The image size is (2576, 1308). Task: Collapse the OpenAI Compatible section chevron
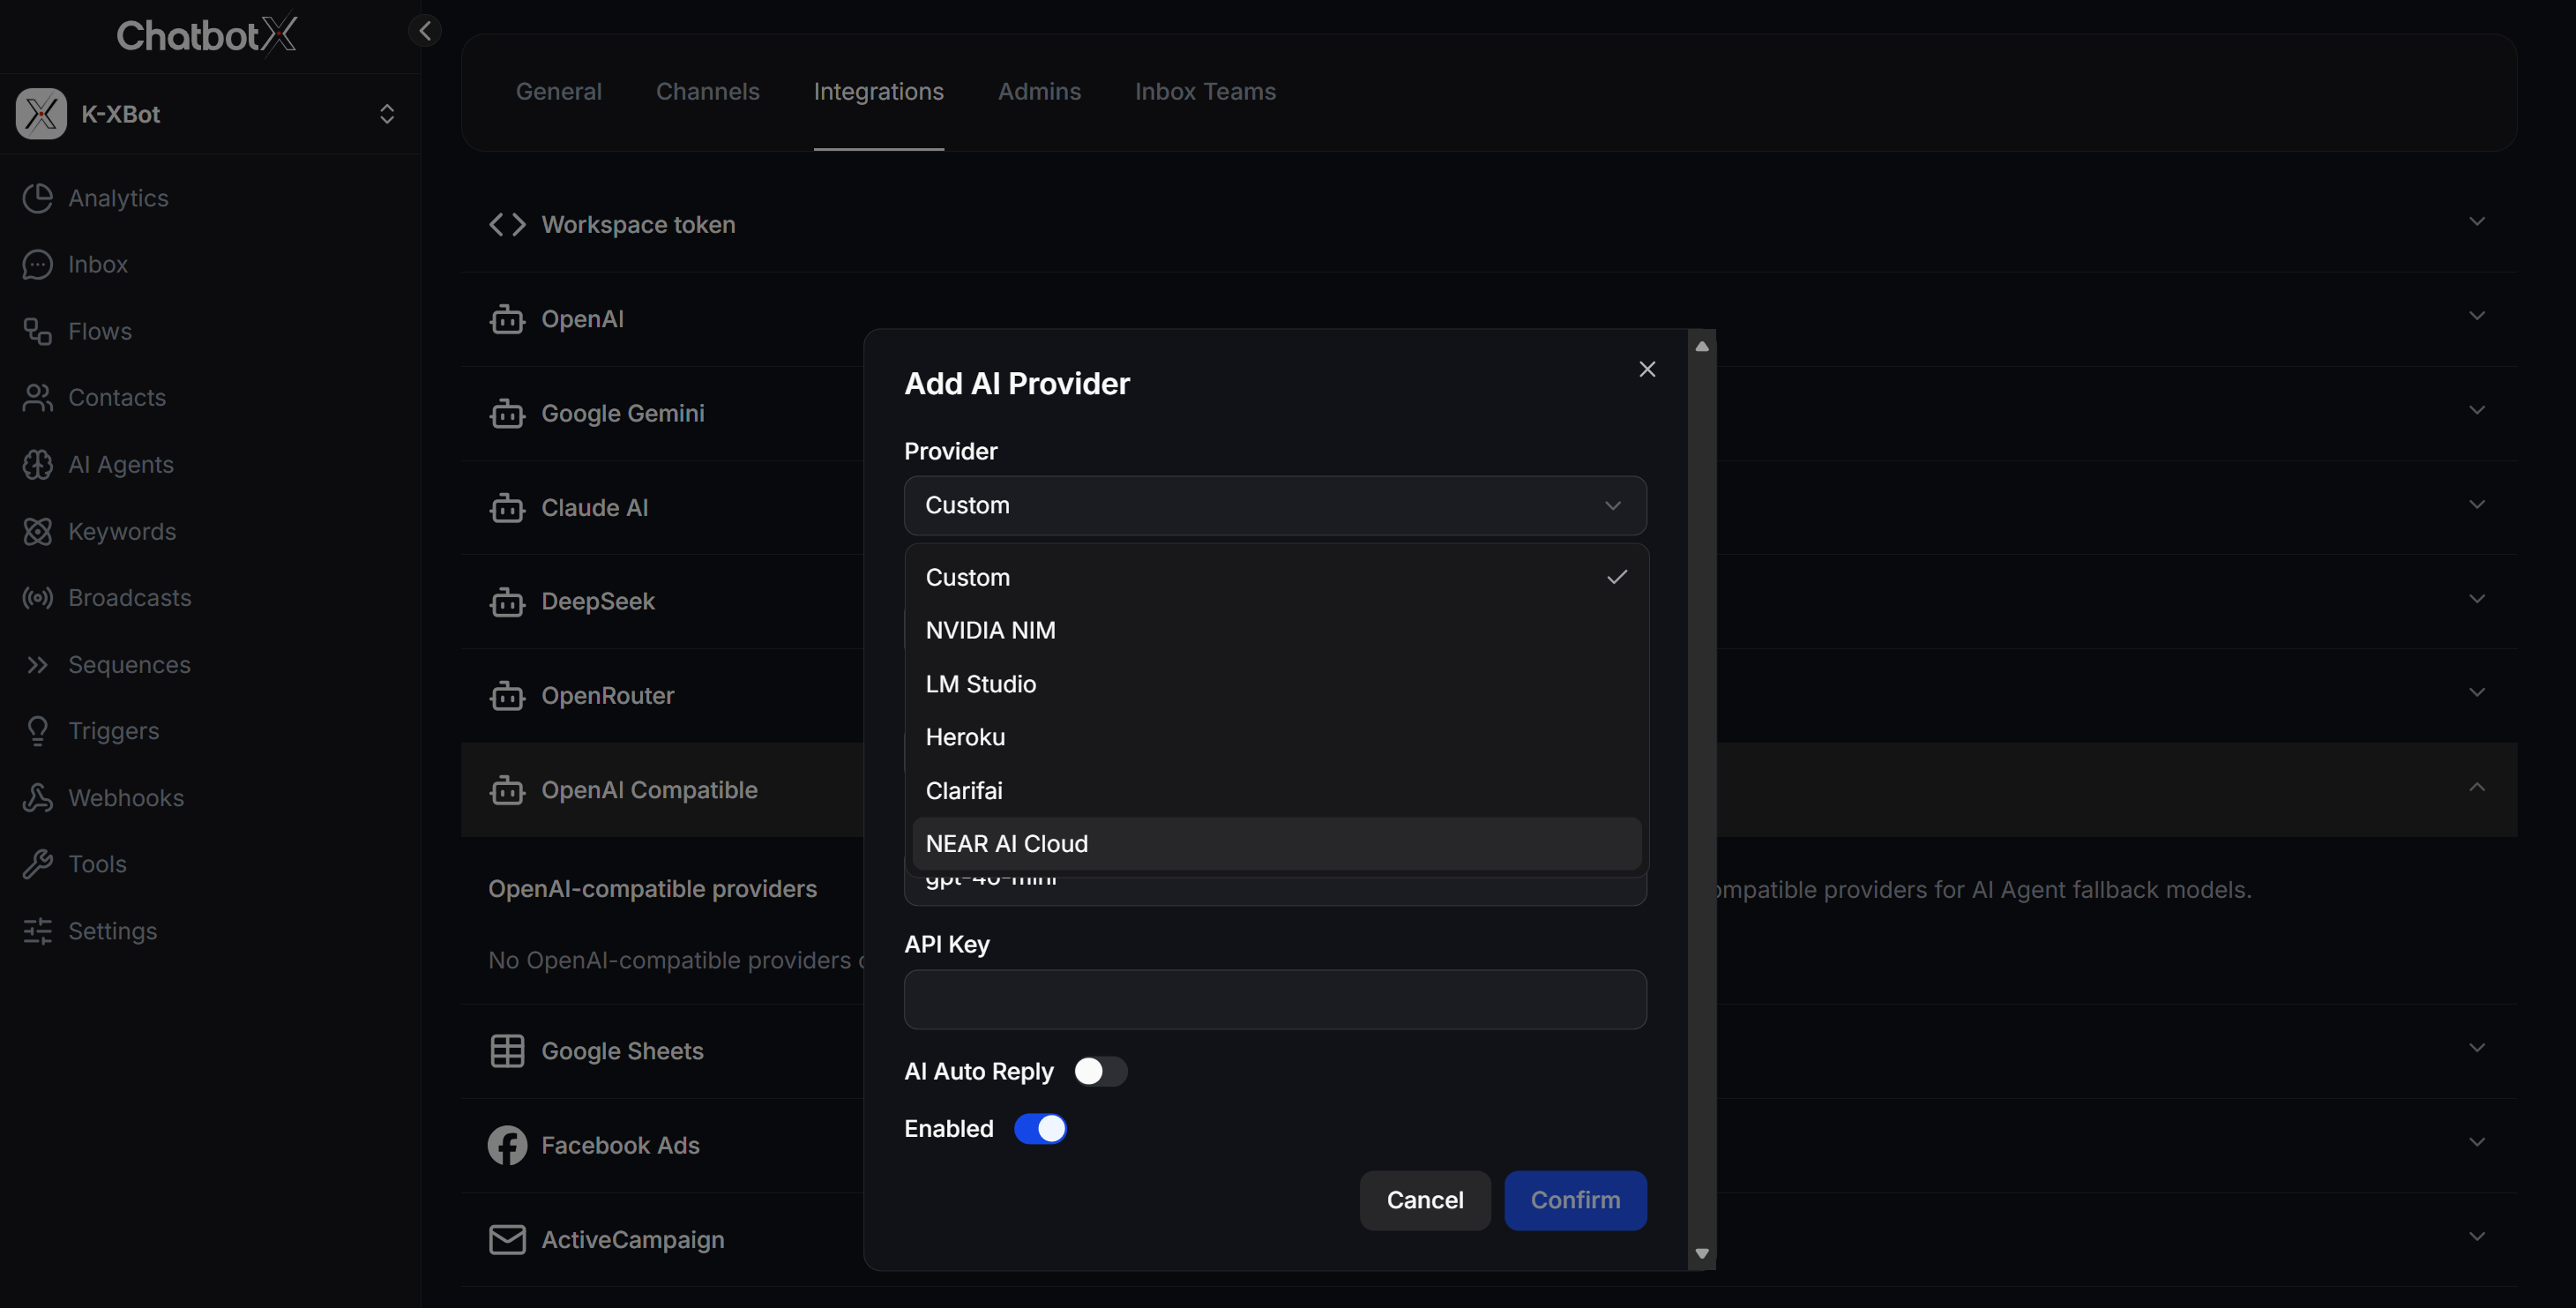tap(2477, 787)
